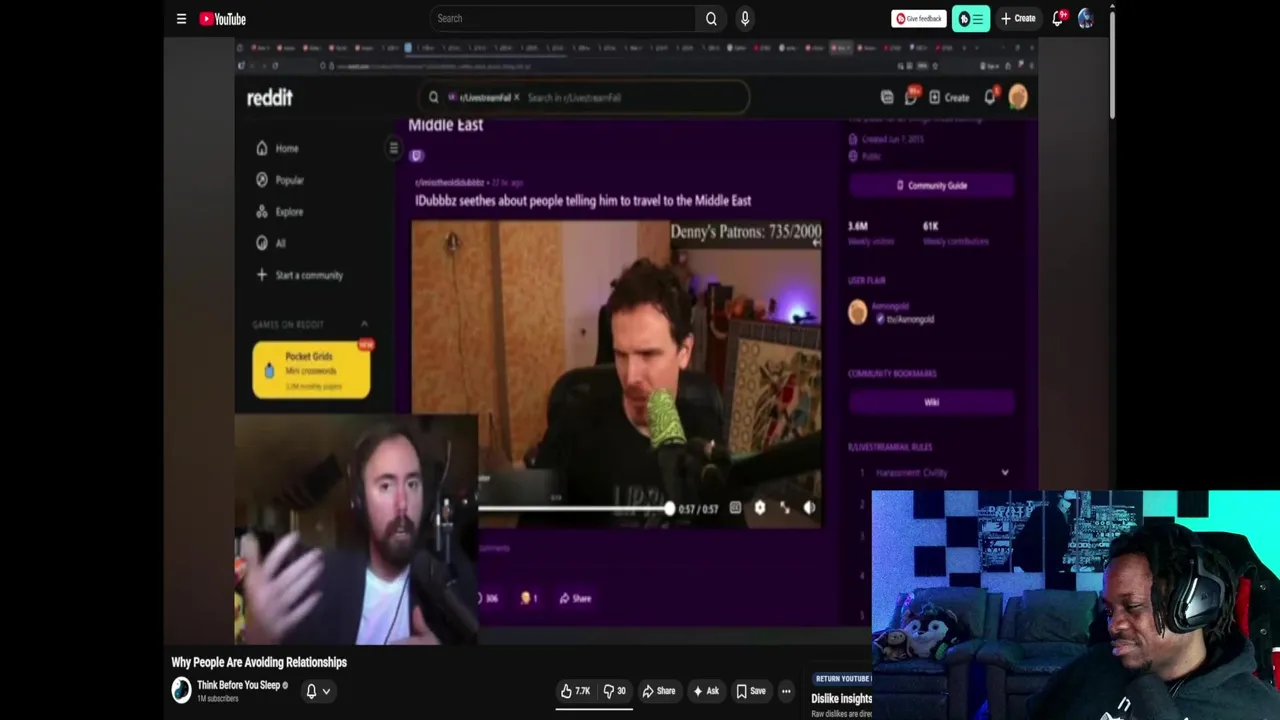Mute the reddit video volume icon
The width and height of the screenshot is (1280, 720).
(x=809, y=508)
